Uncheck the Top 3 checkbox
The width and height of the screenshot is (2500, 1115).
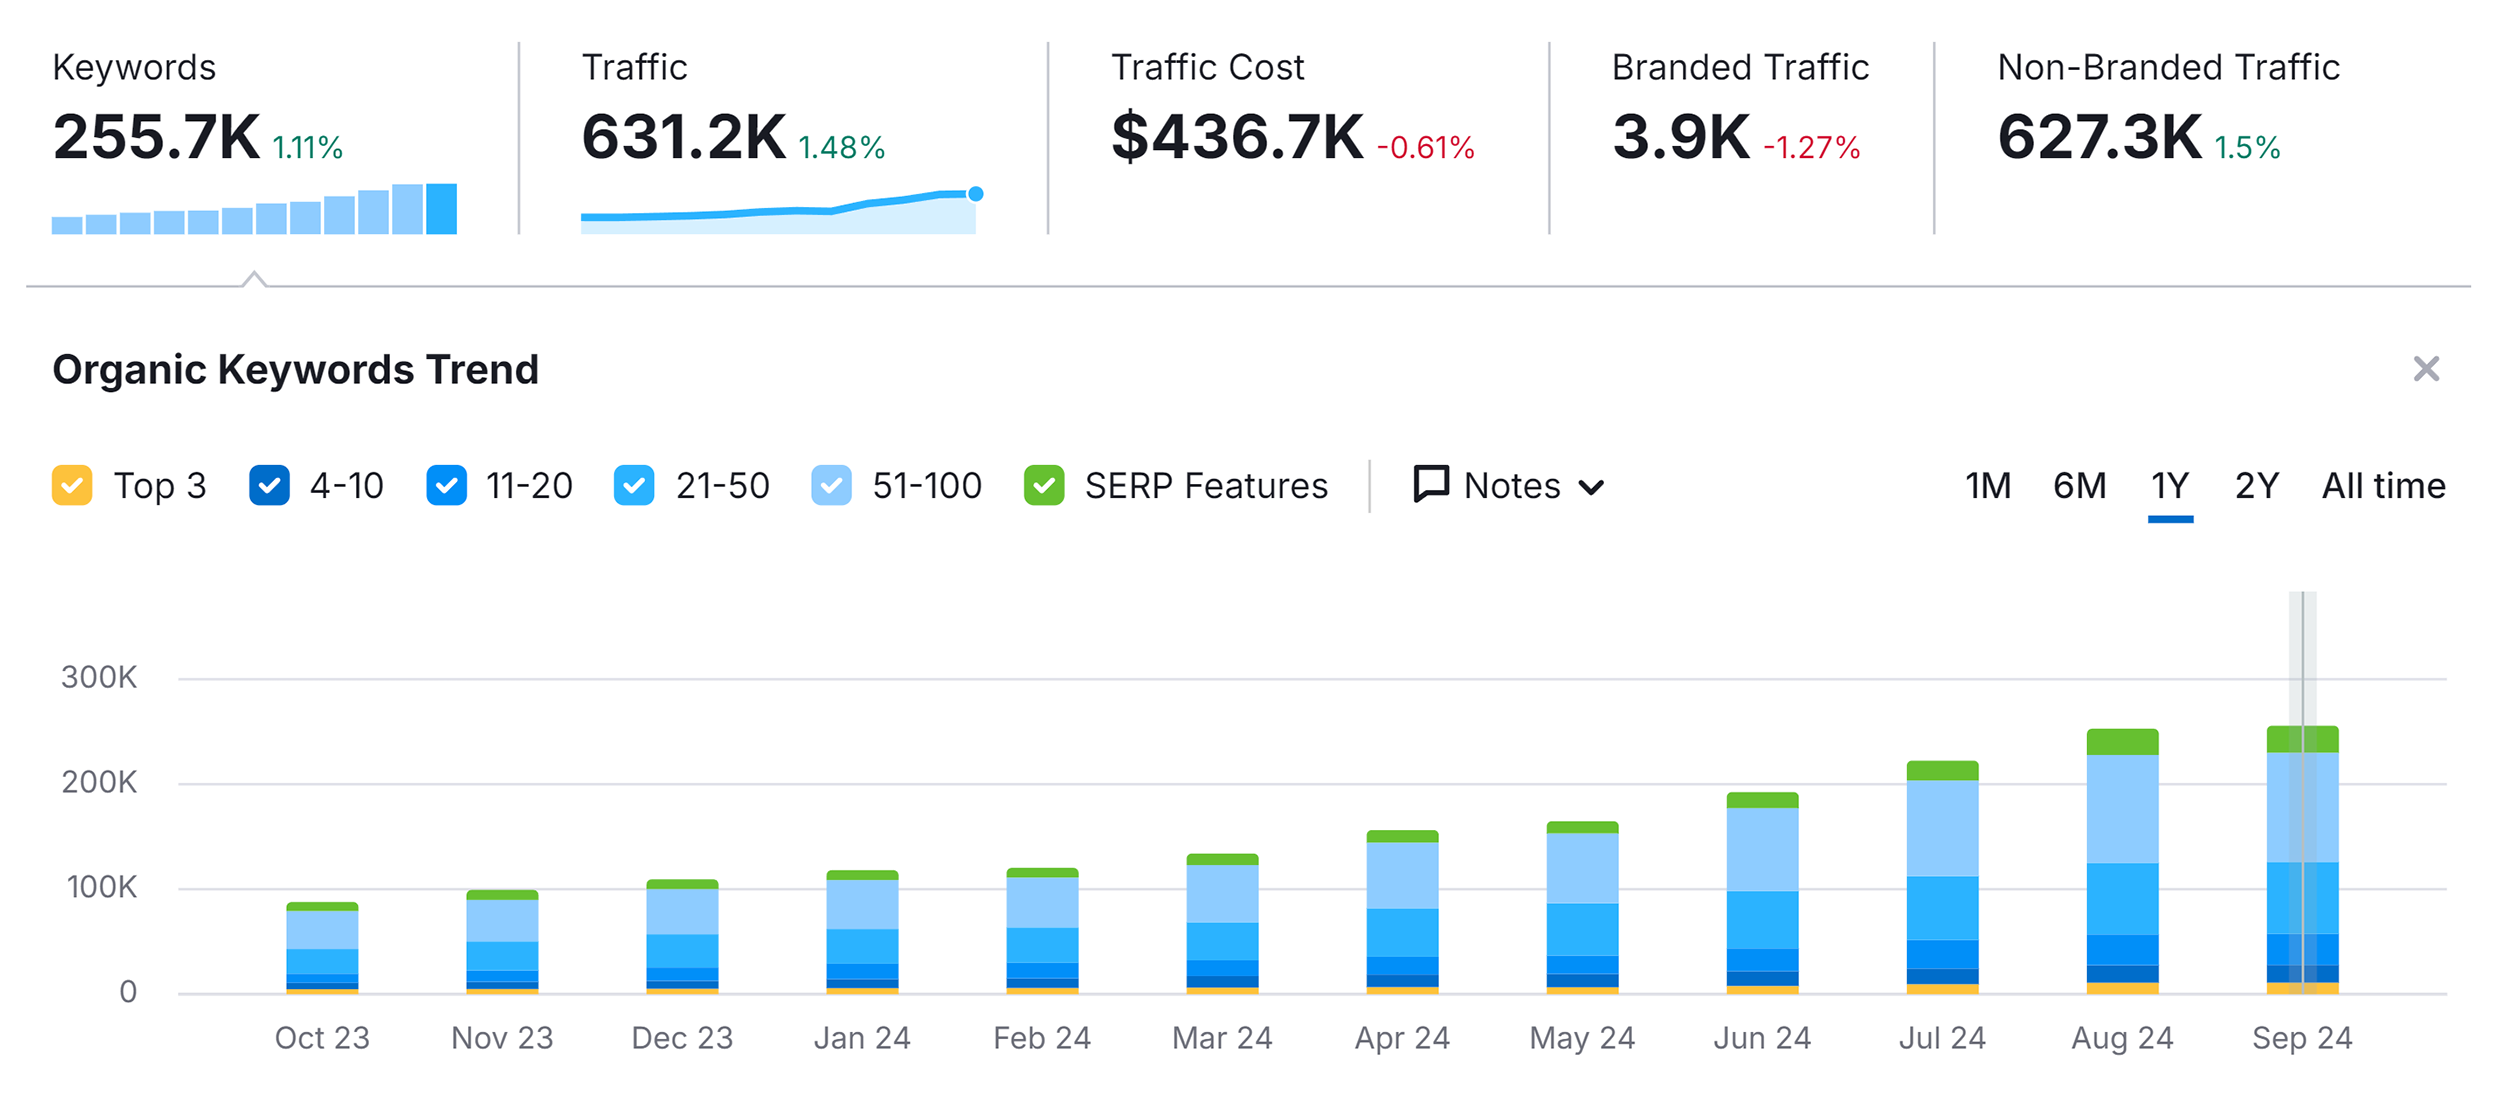(72, 486)
